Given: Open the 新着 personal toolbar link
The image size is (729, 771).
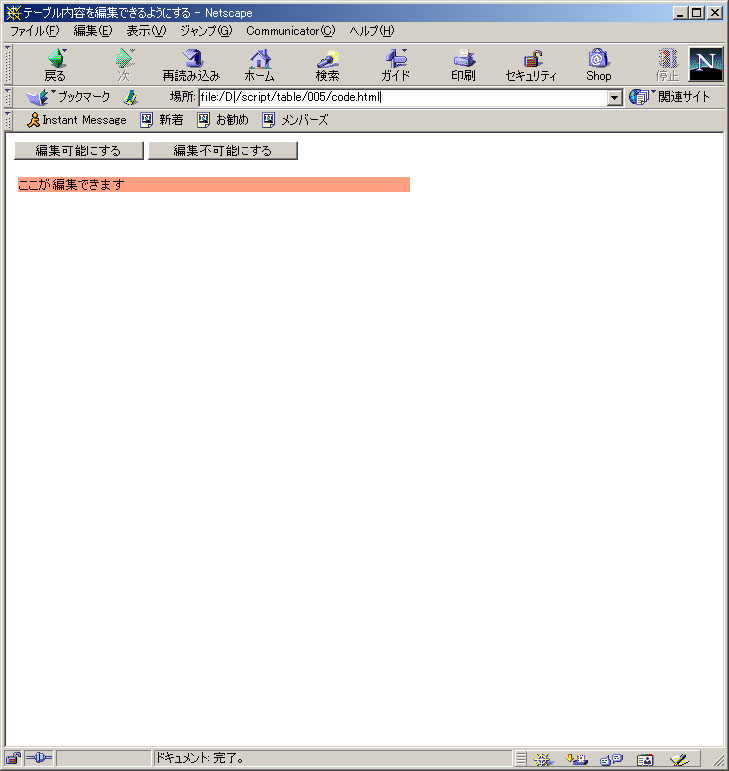Looking at the screenshot, I should 162,120.
